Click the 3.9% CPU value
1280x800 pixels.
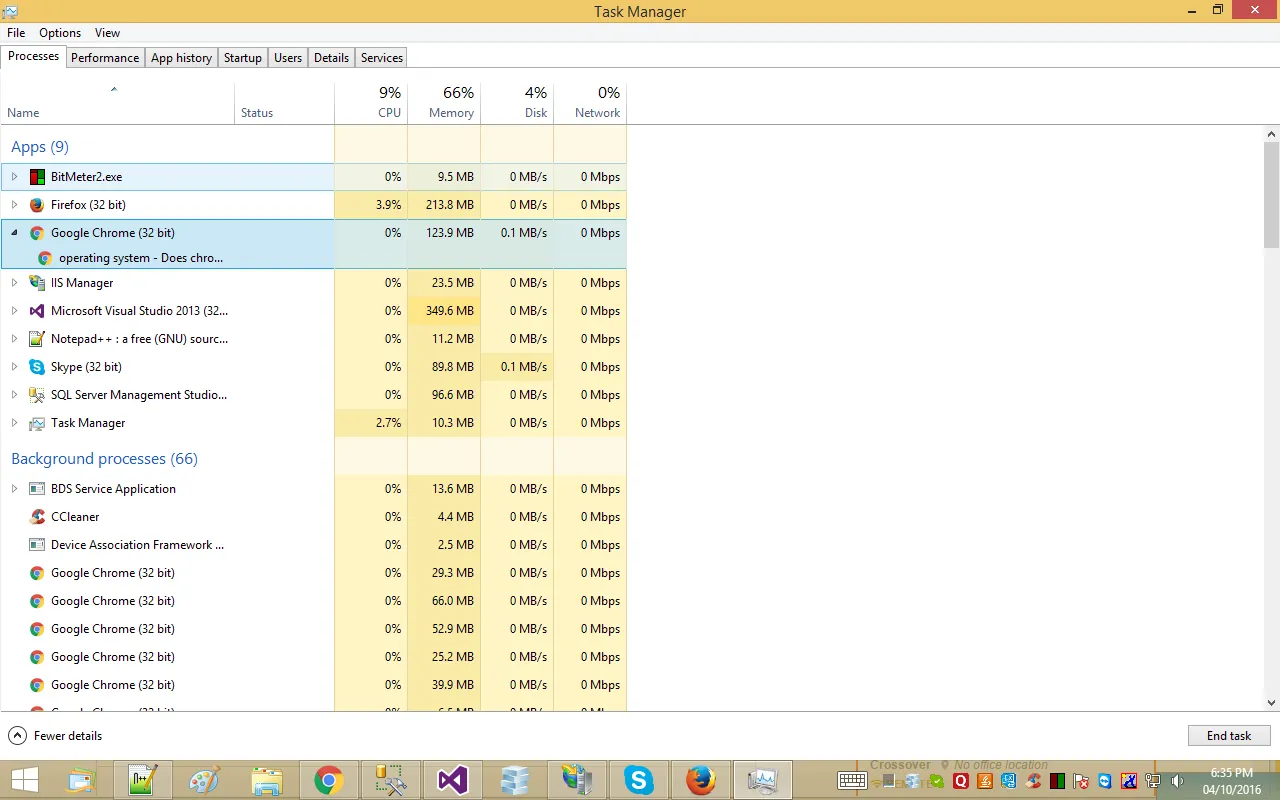click(387, 205)
